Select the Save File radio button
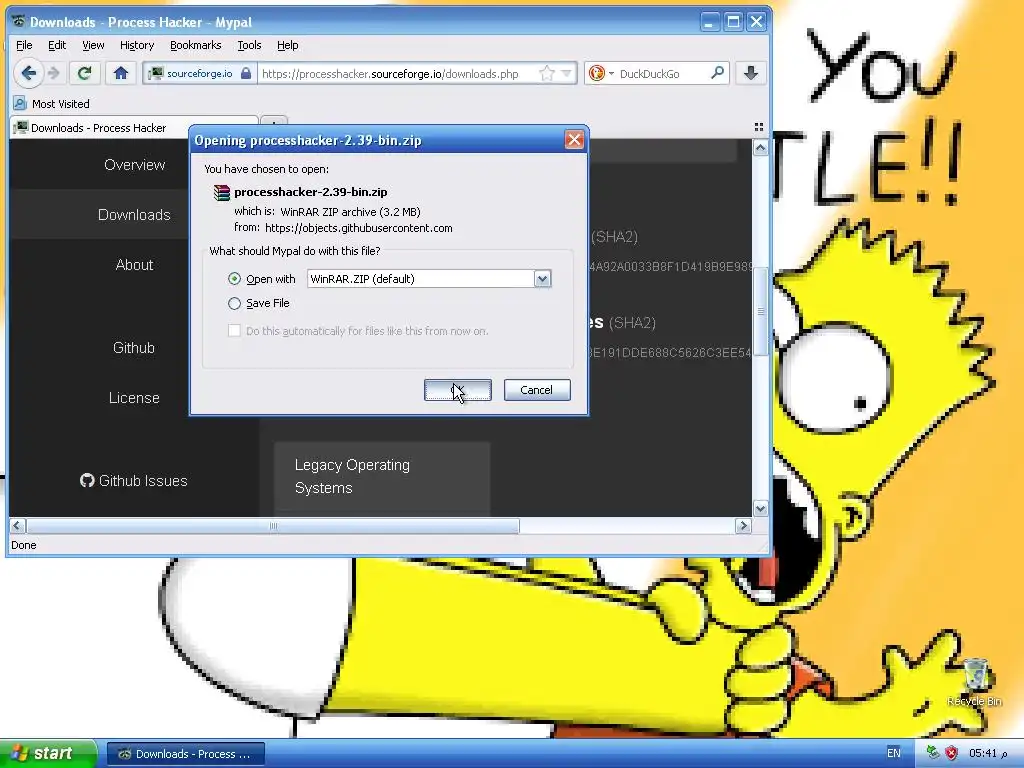This screenshot has height=768, width=1024. tap(234, 303)
